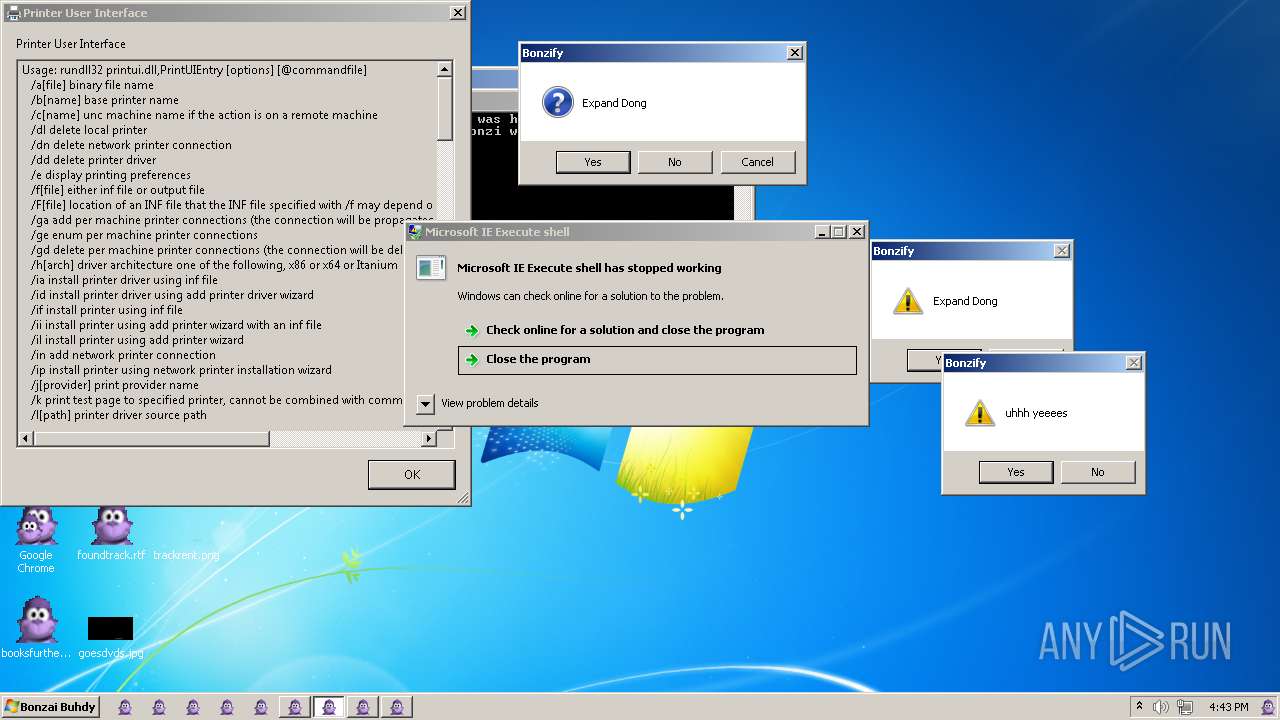Click the program icon in IE Execute shell dialog

(431, 268)
